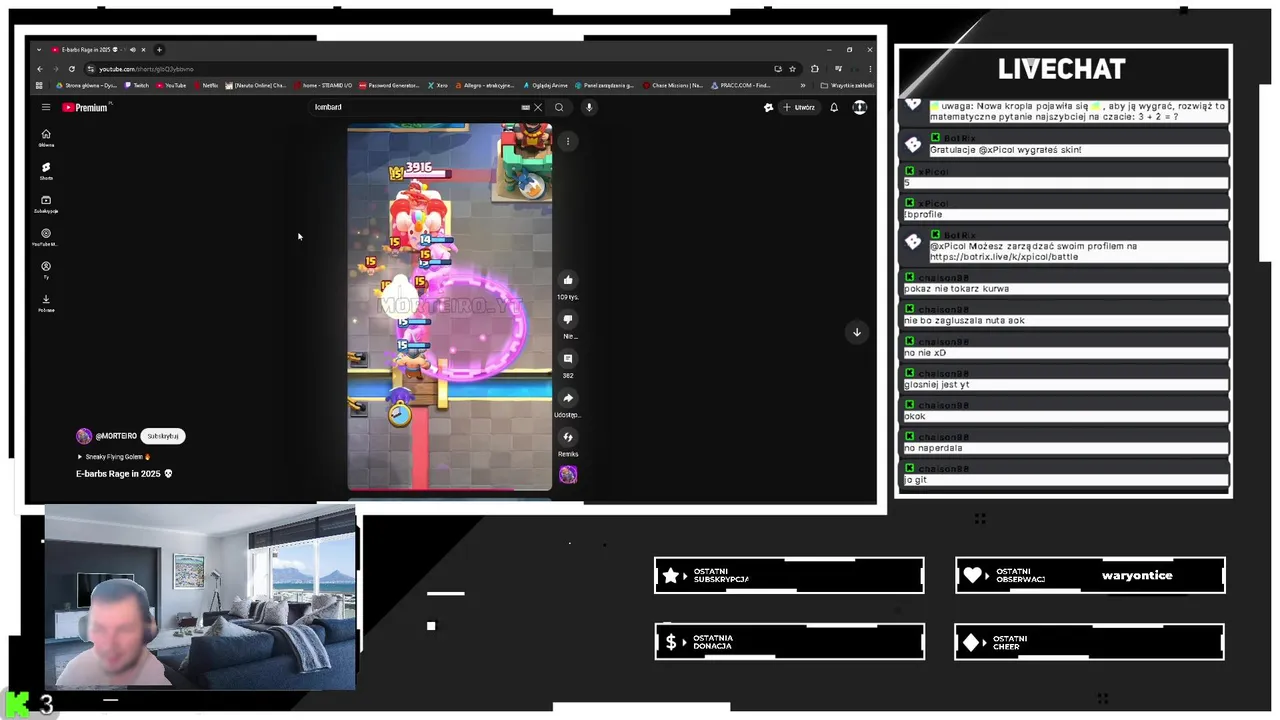Go to next Short with down arrow
Image resolution: width=1280 pixels, height=720 pixels.
pyautogui.click(x=857, y=332)
